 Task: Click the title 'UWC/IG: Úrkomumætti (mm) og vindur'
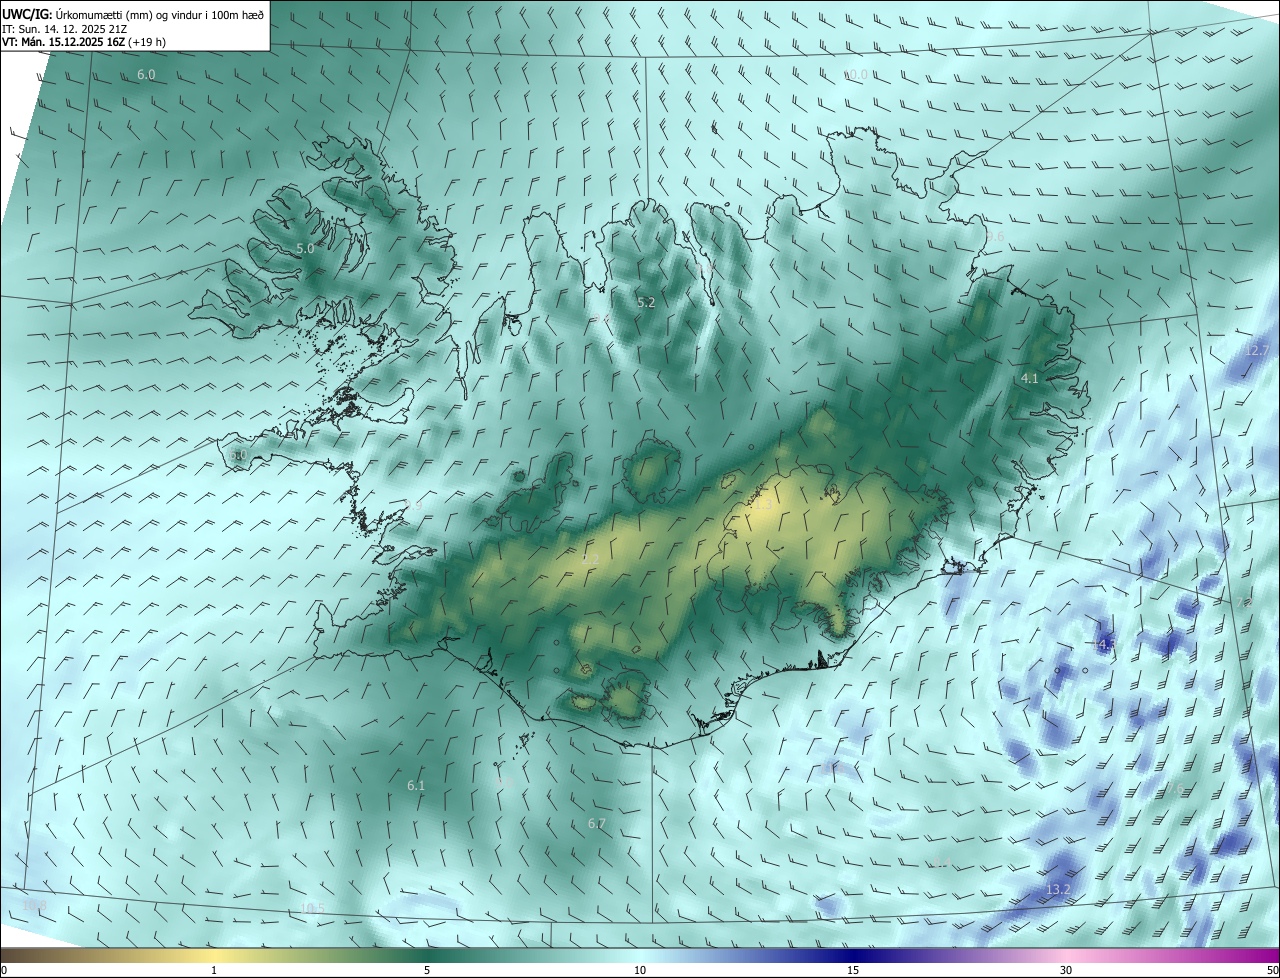[132, 13]
